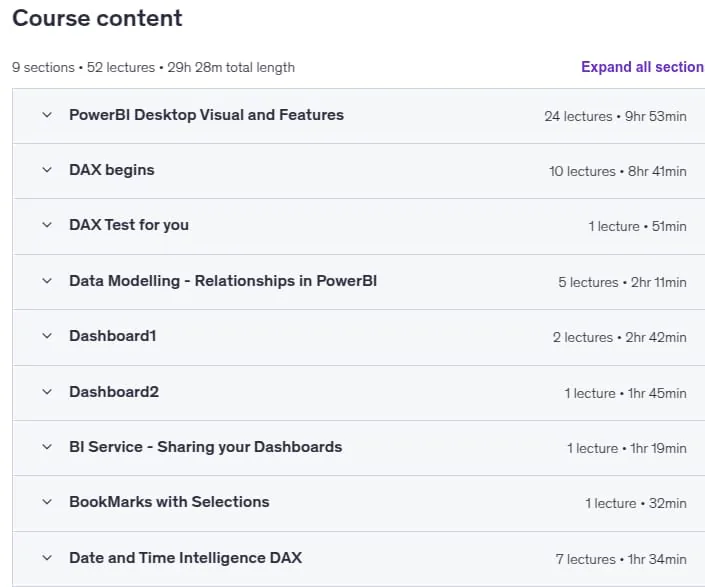This screenshot has width=705, height=587.
Task: Click the '10 lectures • 8hr 41min' text
Action: pyautogui.click(x=617, y=171)
